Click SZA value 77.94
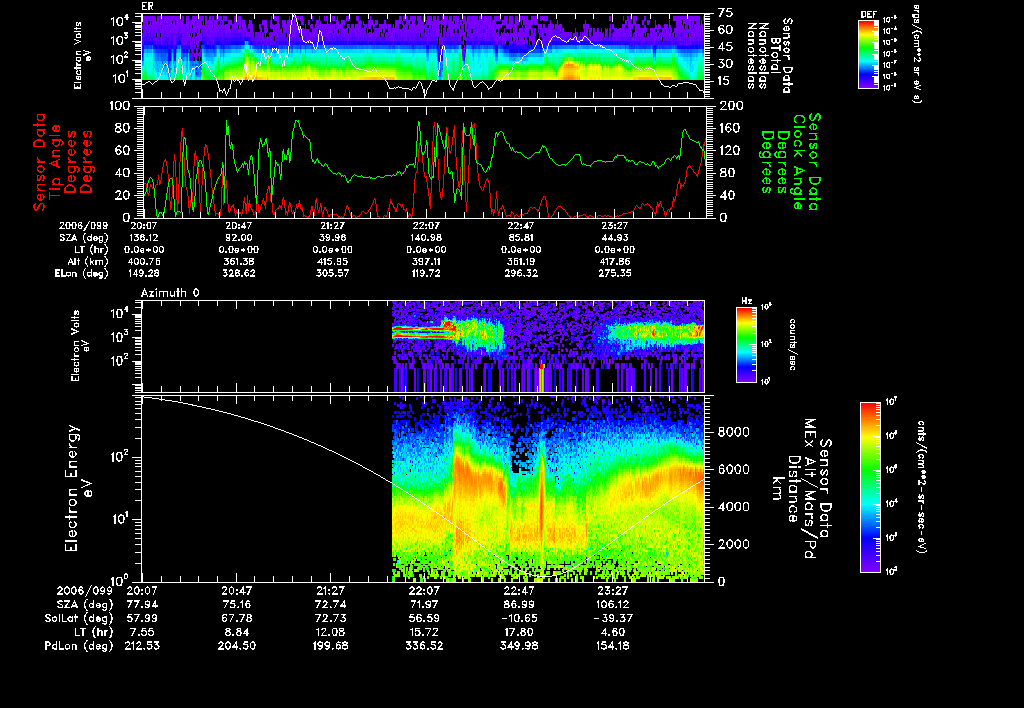Screen dimensions: 1024x708 pos(142,604)
